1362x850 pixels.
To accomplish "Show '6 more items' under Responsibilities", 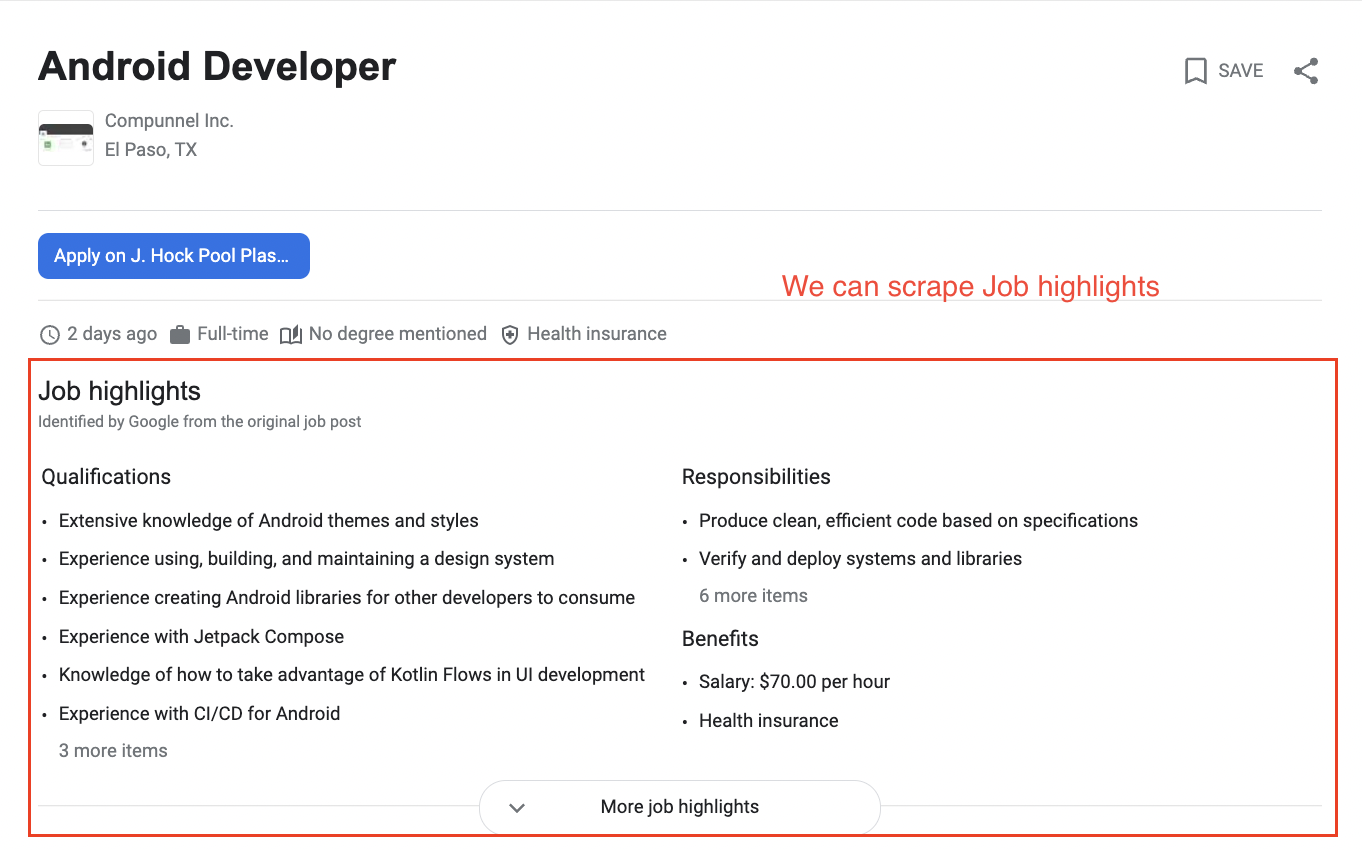I will tap(753, 595).
